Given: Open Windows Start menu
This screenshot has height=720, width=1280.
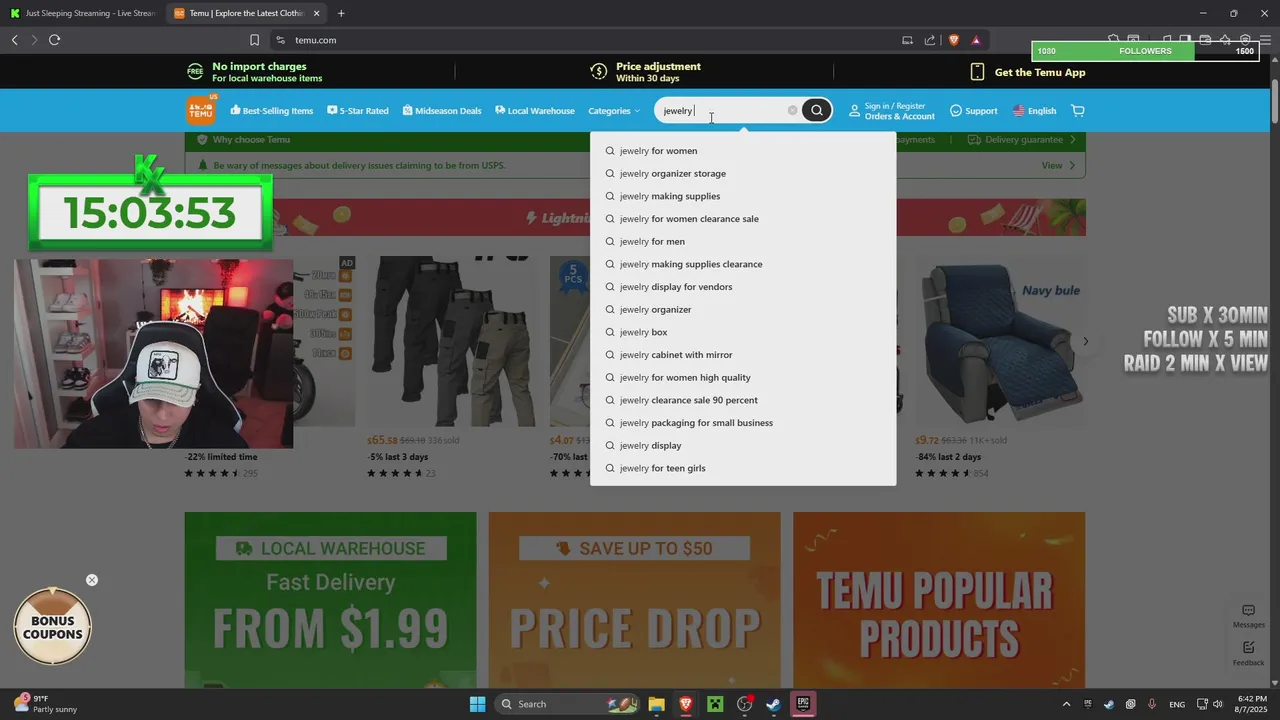Looking at the screenshot, I should (477, 704).
